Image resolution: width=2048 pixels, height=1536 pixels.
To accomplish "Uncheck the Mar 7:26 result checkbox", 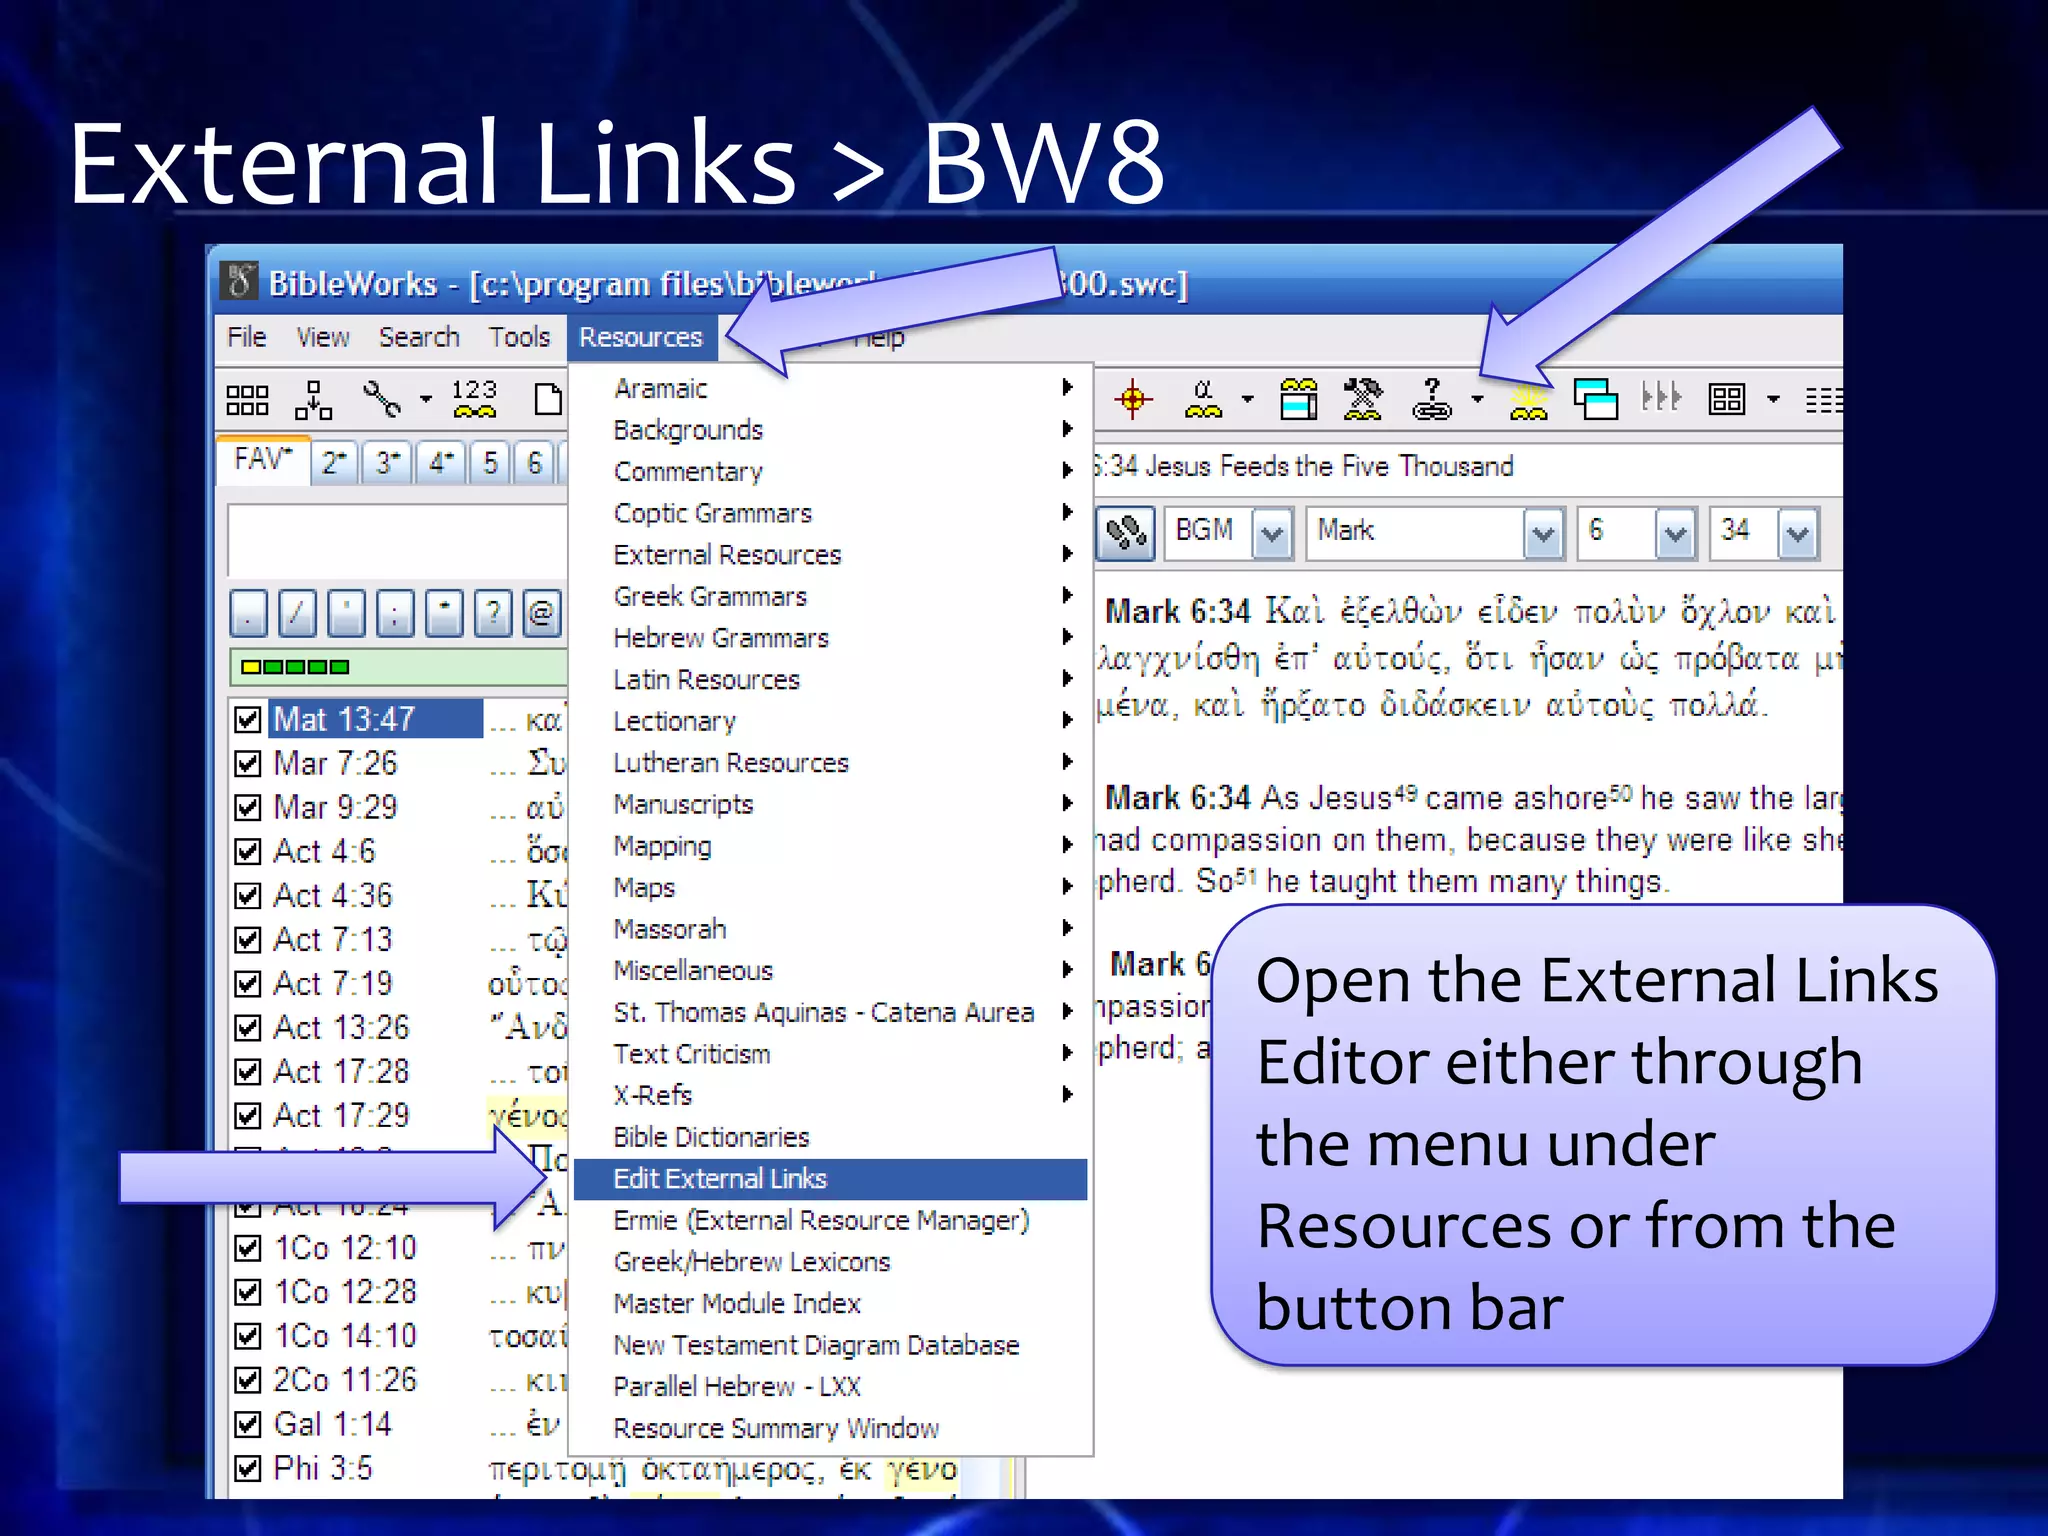I will tap(247, 764).
